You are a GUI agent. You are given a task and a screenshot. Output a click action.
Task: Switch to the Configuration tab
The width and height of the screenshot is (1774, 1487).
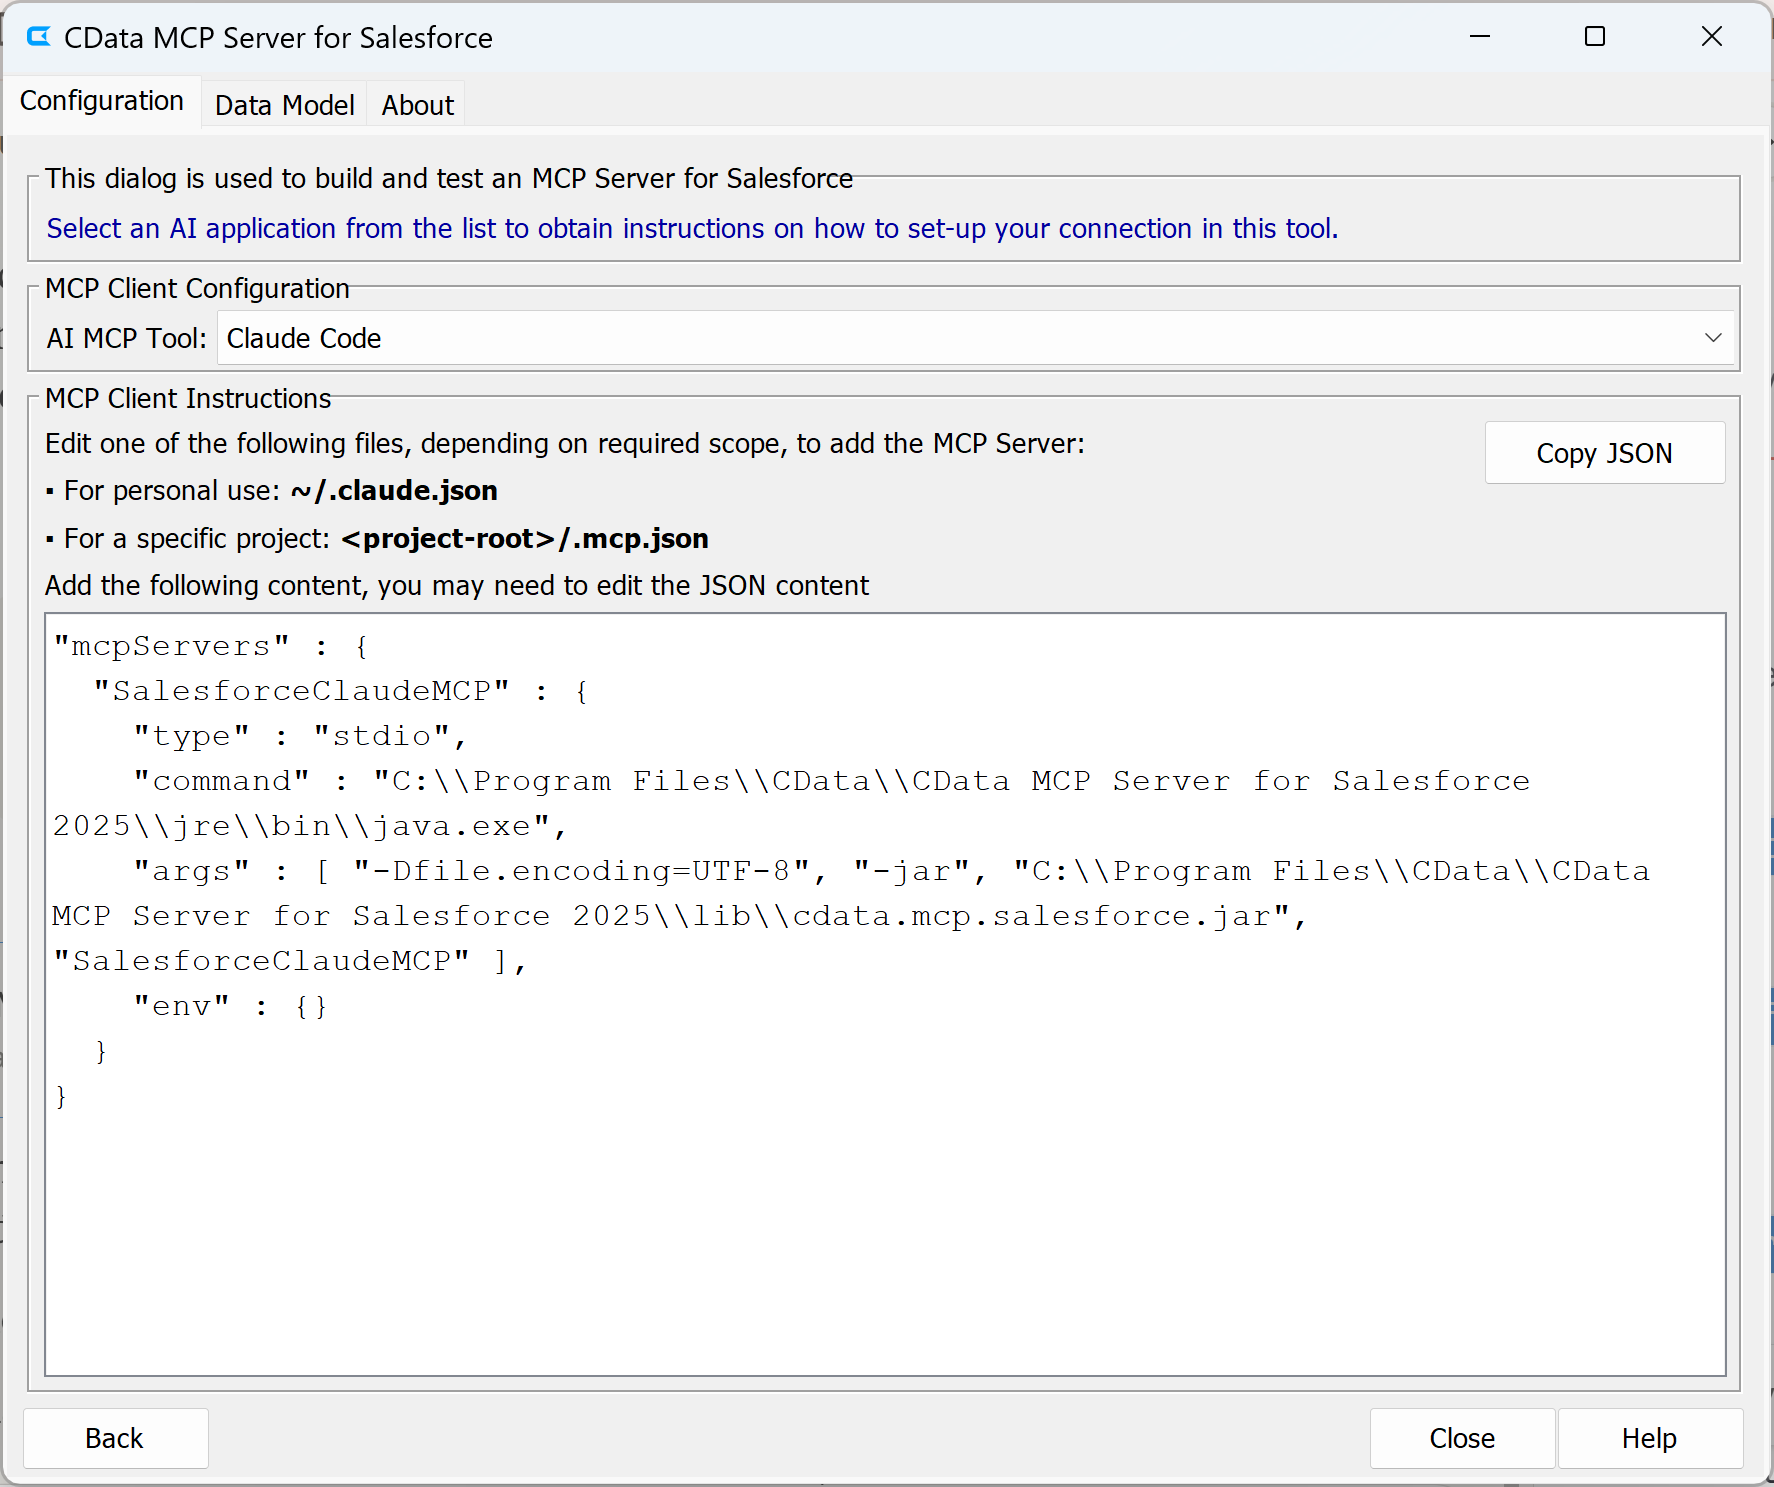click(x=102, y=101)
